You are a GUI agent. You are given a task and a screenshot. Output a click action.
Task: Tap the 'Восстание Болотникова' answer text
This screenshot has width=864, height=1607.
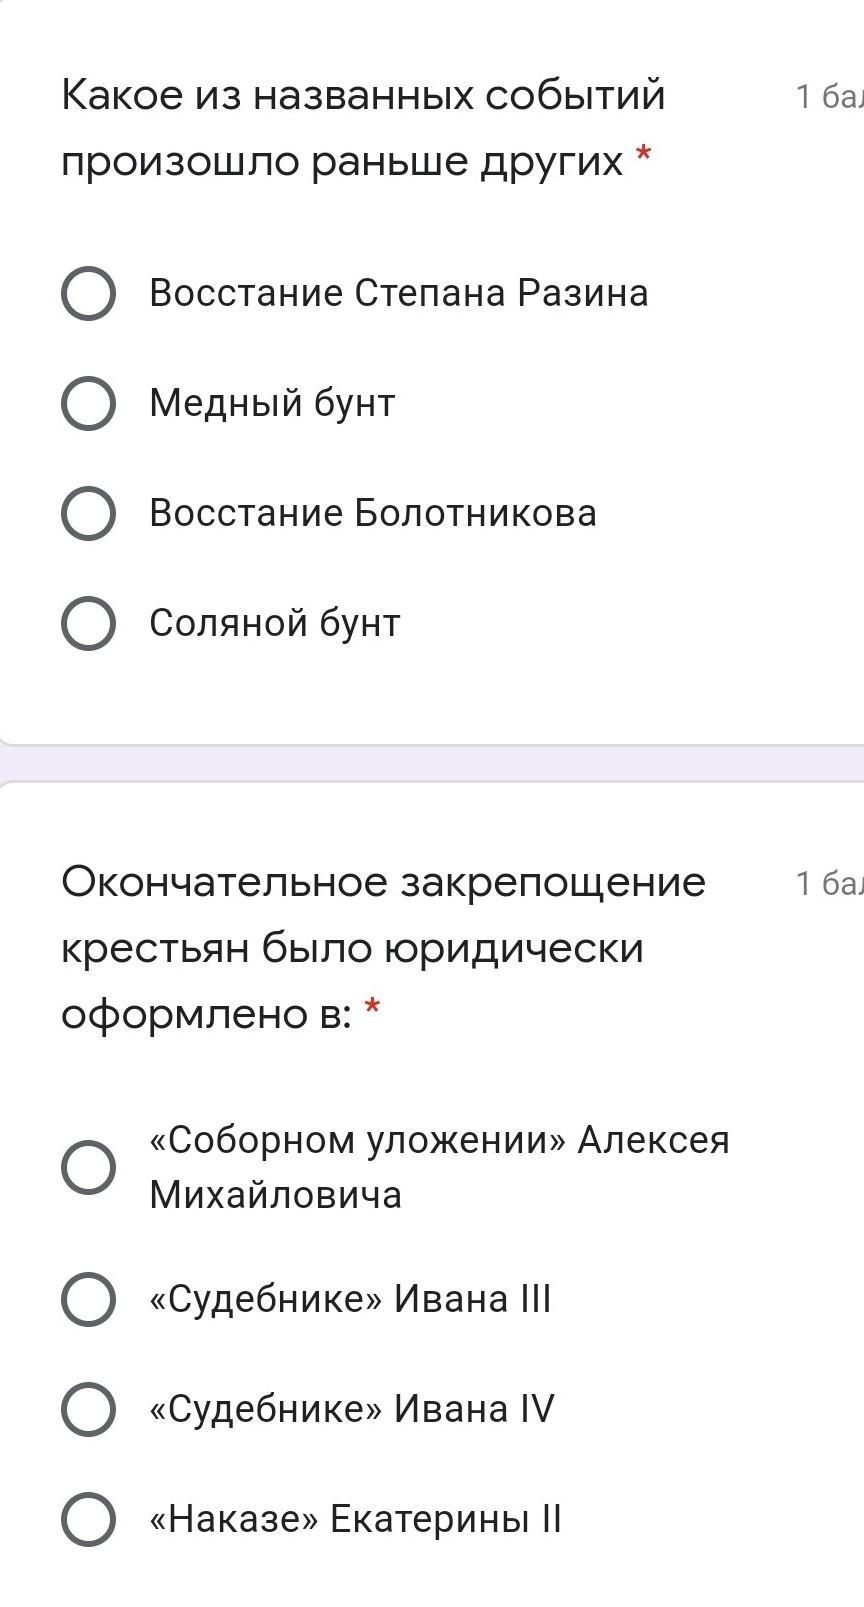tap(372, 513)
